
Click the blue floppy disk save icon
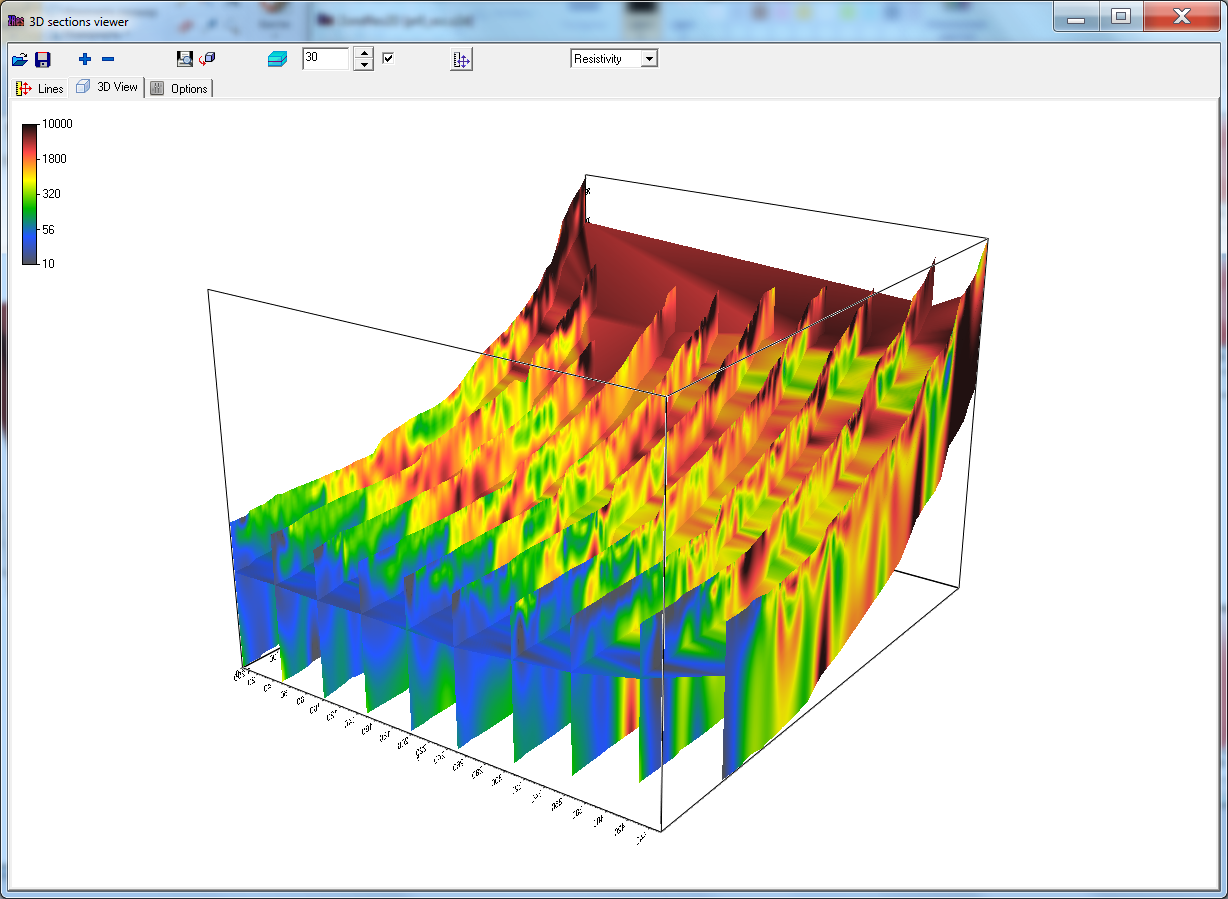(x=42, y=60)
